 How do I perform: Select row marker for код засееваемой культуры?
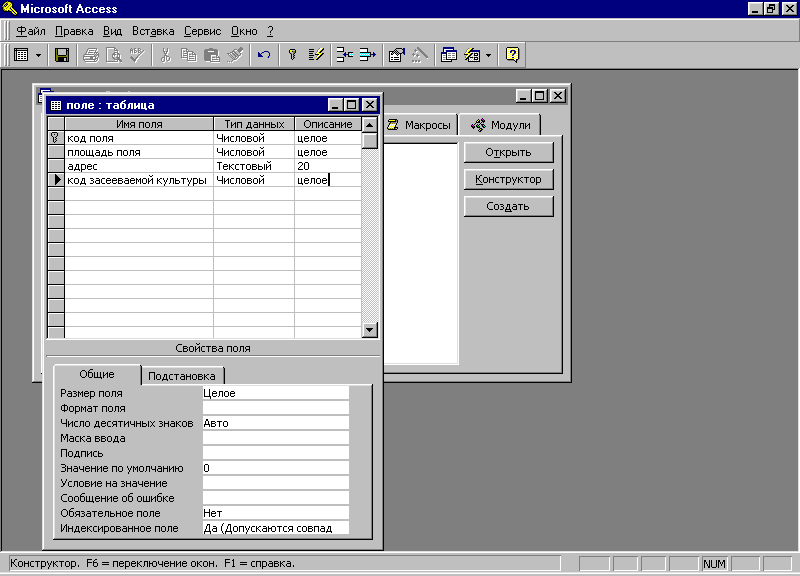tap(56, 180)
